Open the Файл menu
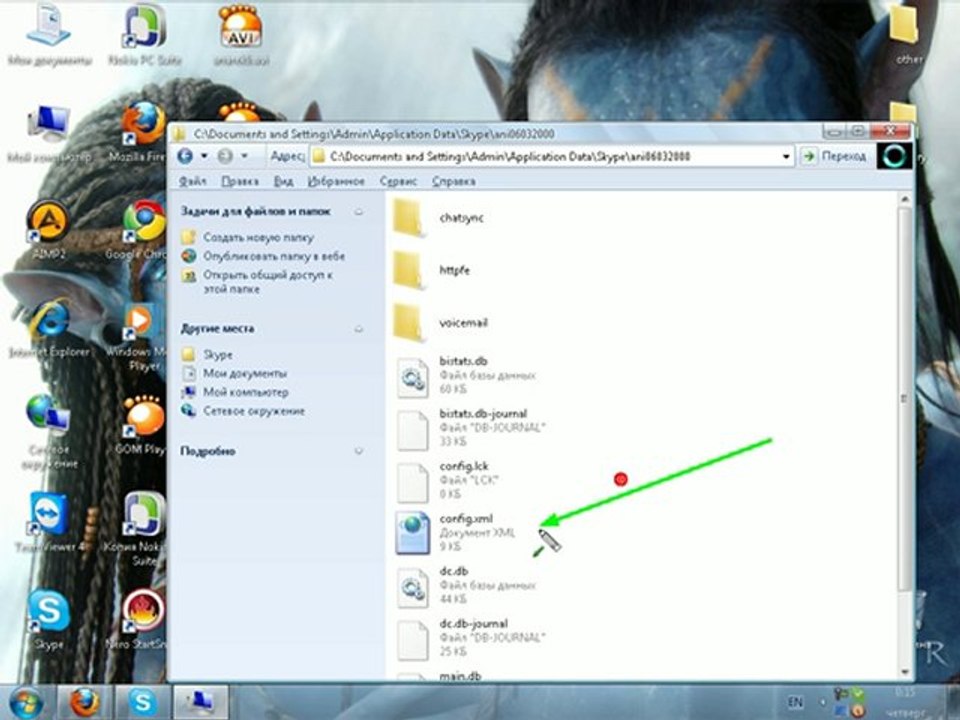 (x=192, y=181)
